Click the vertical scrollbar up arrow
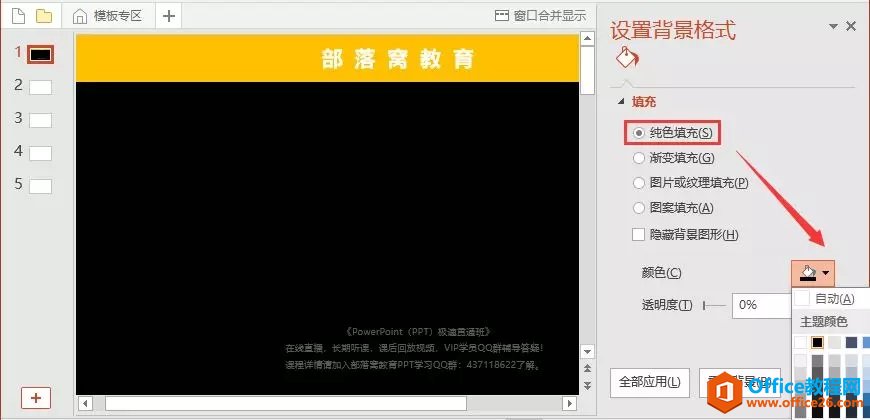Screen dimensions: 870x420 [x=587, y=38]
